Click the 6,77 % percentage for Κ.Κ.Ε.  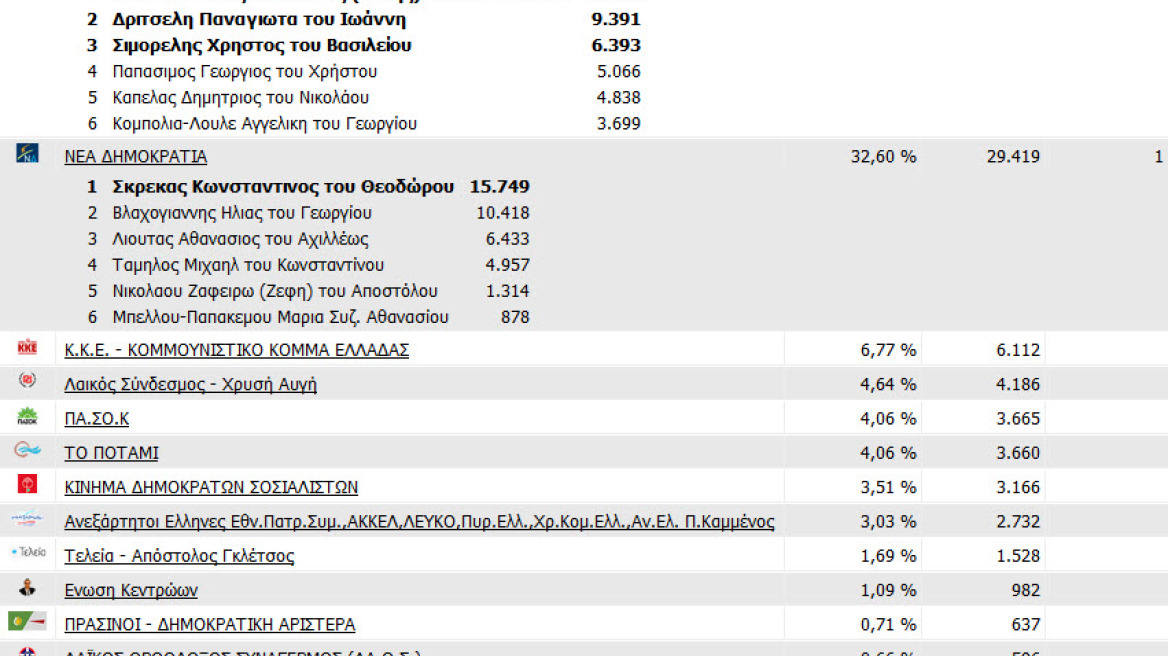click(888, 350)
